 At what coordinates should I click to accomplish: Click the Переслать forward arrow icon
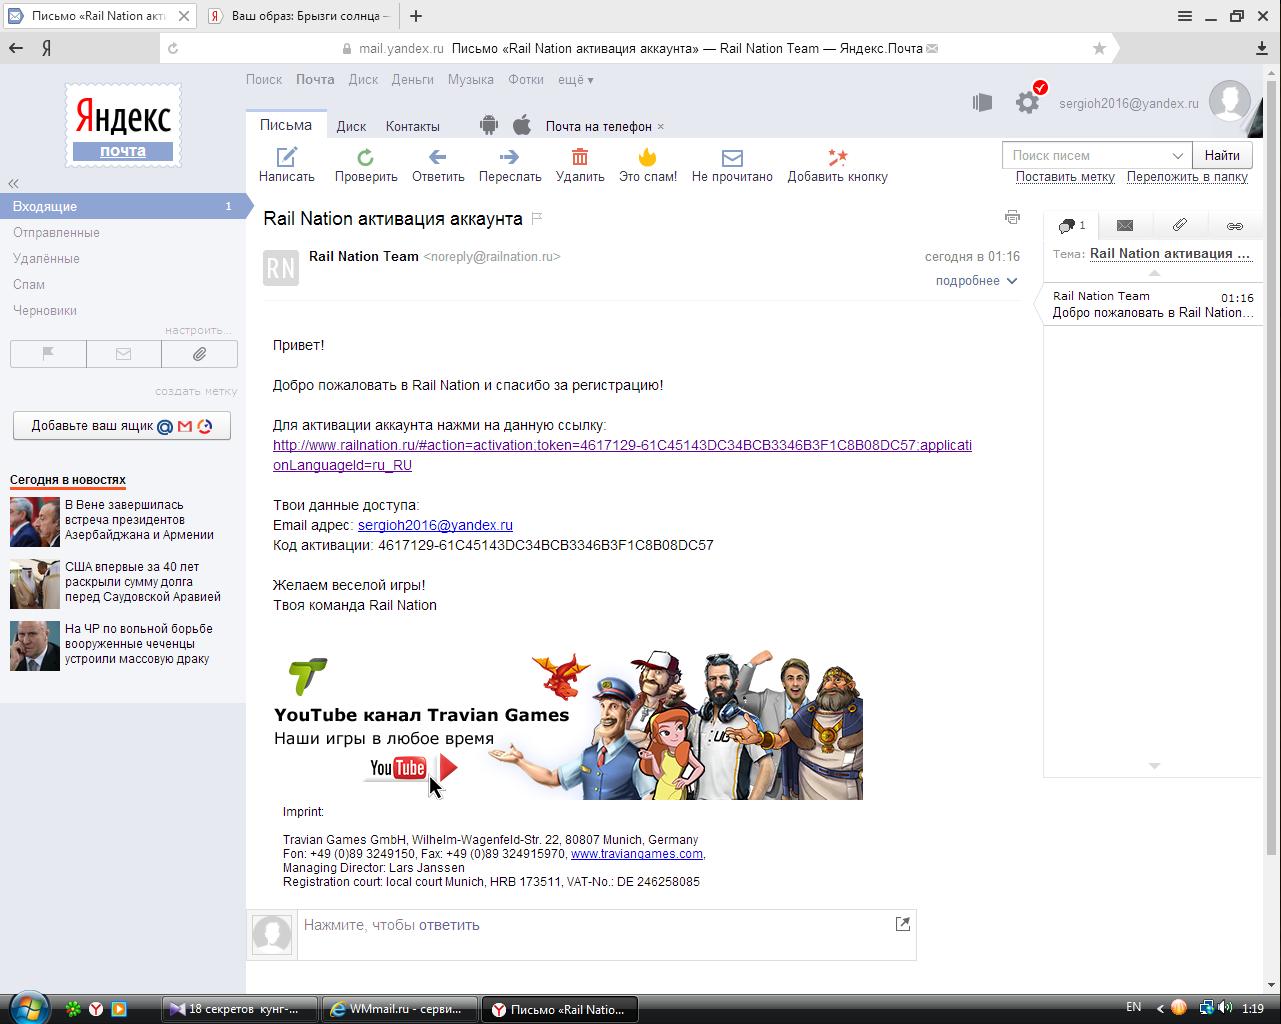(509, 157)
